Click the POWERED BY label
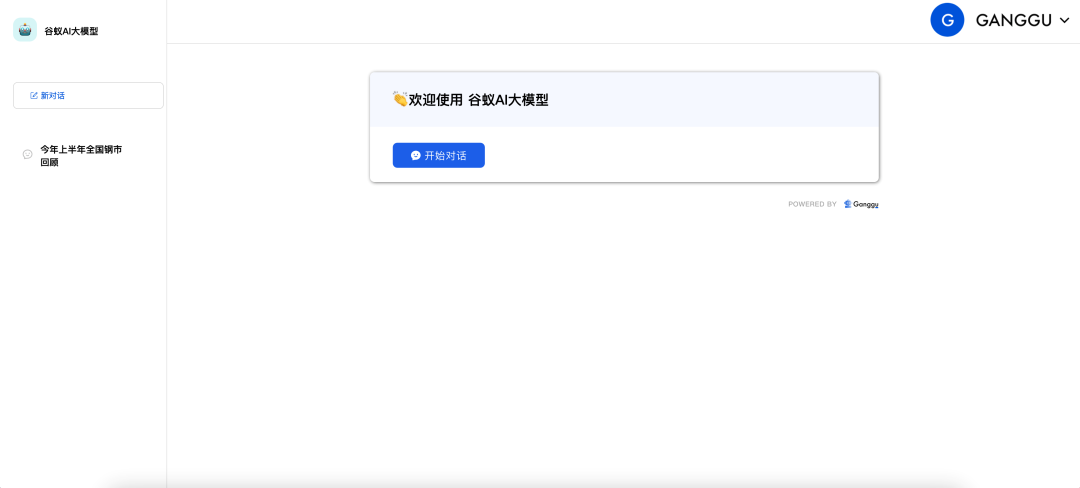The image size is (1080, 488). (x=812, y=204)
